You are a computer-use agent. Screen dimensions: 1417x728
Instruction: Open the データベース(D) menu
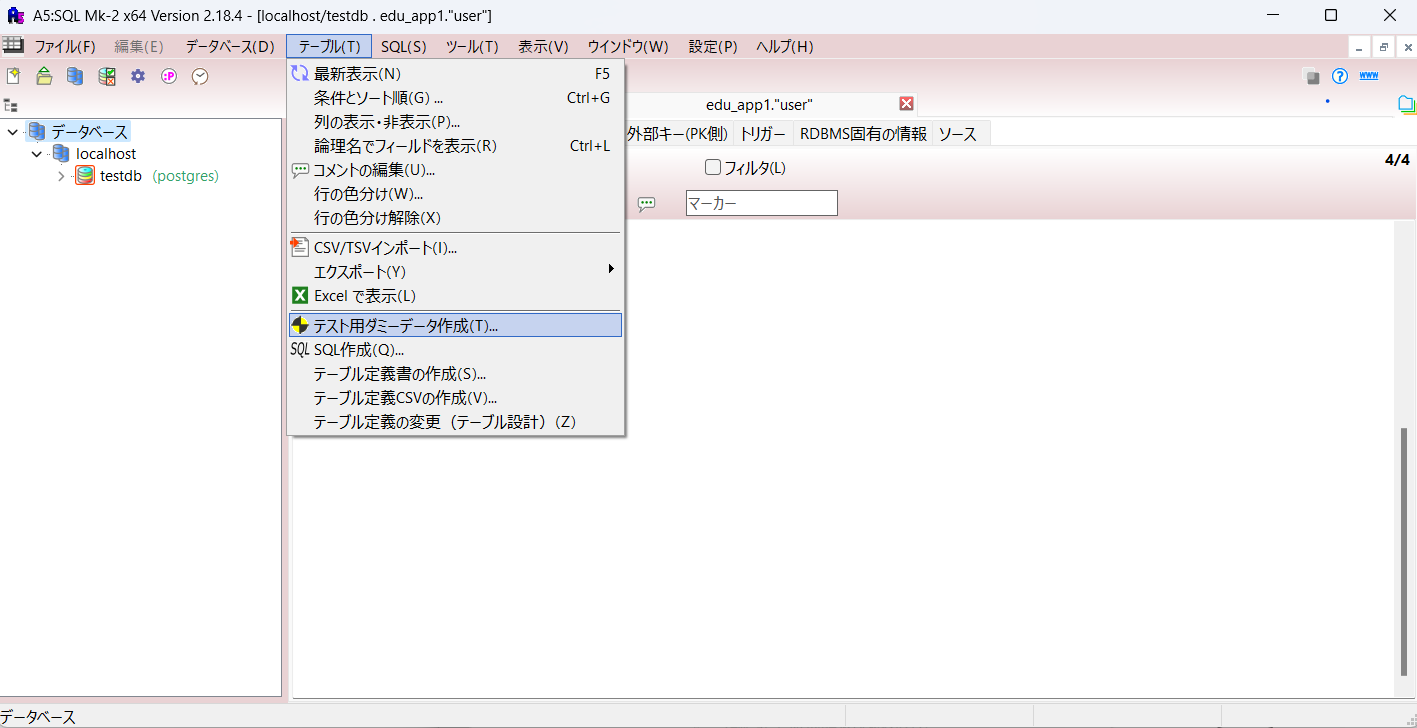click(230, 47)
